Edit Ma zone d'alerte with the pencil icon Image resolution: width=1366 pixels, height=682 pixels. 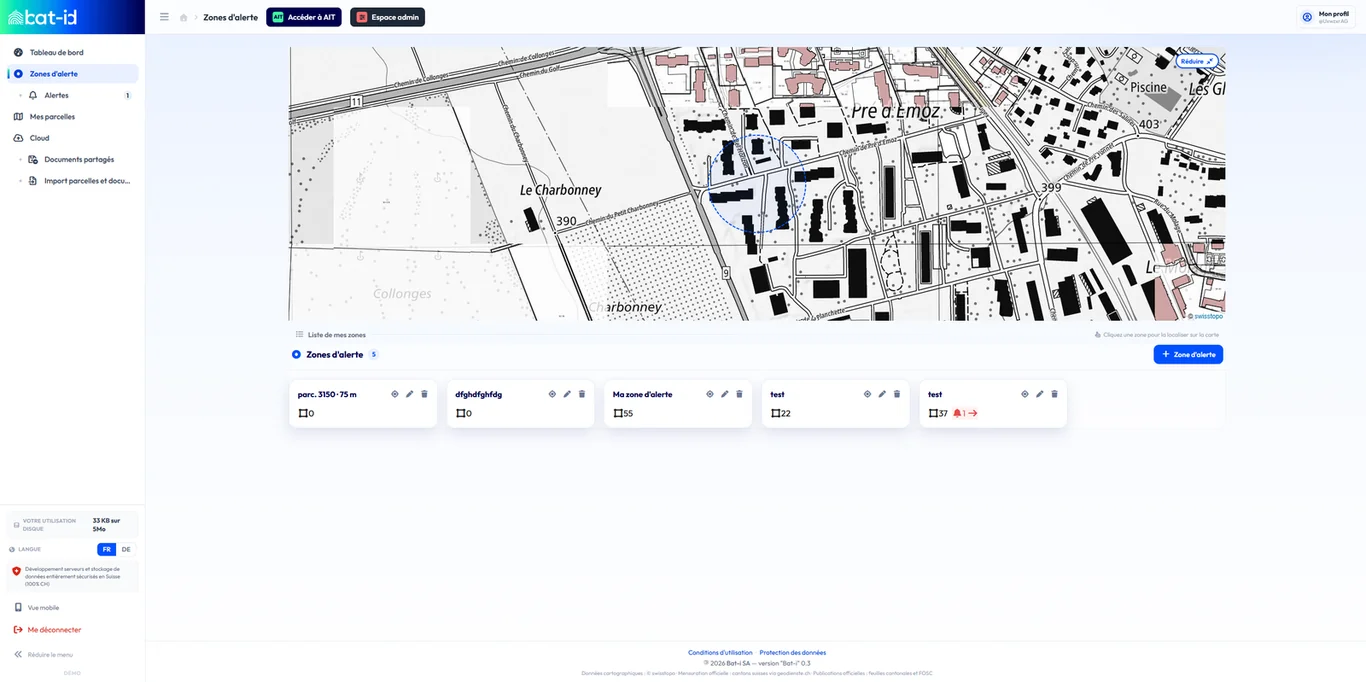point(725,394)
